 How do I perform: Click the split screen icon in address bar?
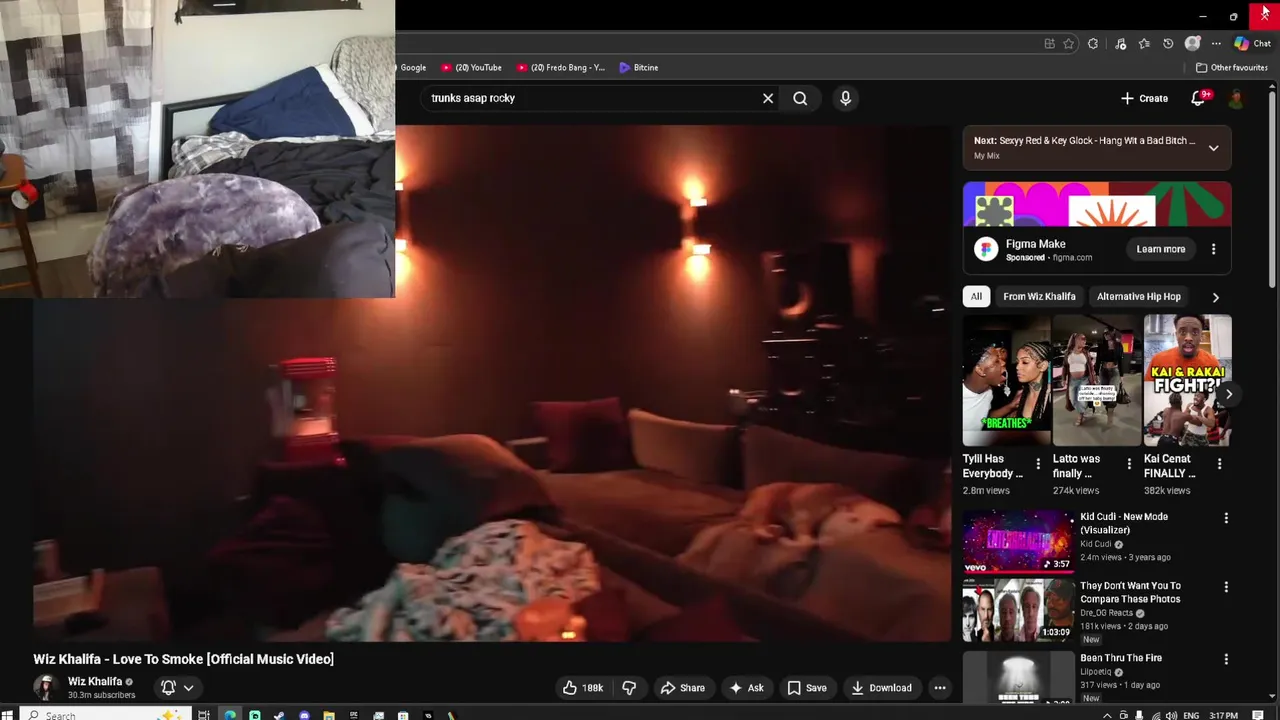click(x=1049, y=44)
